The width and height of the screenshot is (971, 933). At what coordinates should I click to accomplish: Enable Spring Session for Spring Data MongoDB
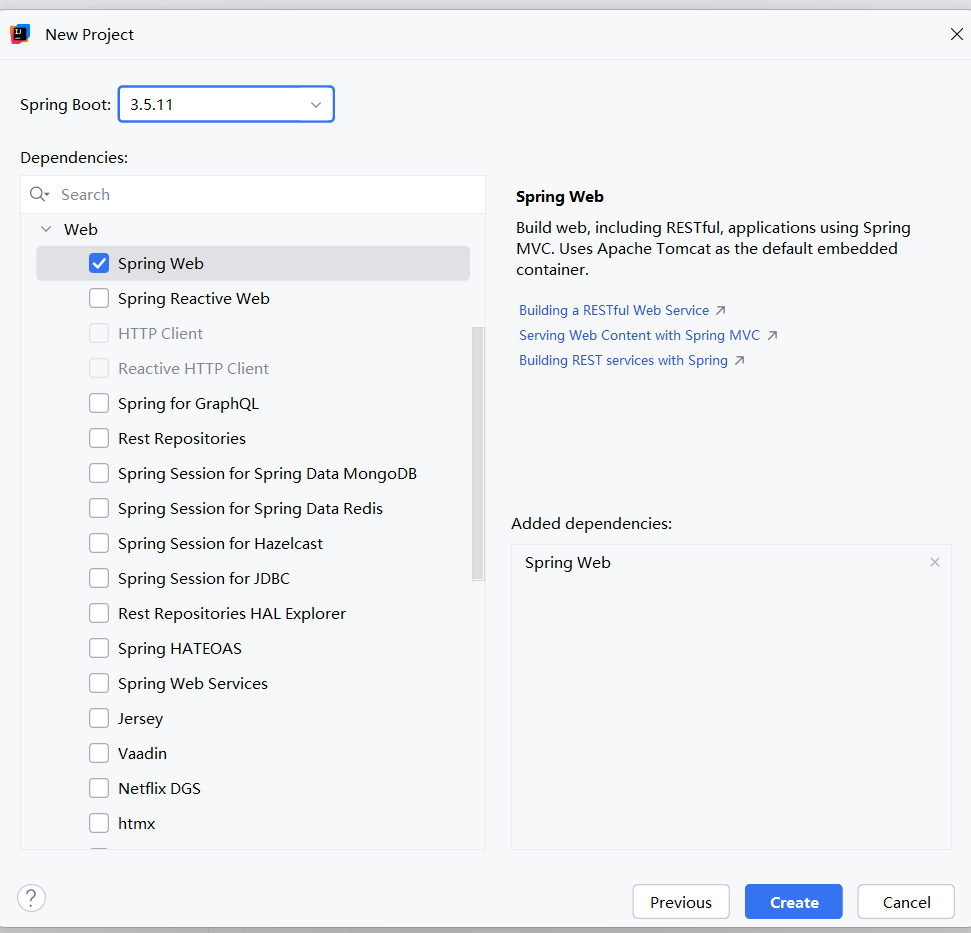tap(99, 473)
